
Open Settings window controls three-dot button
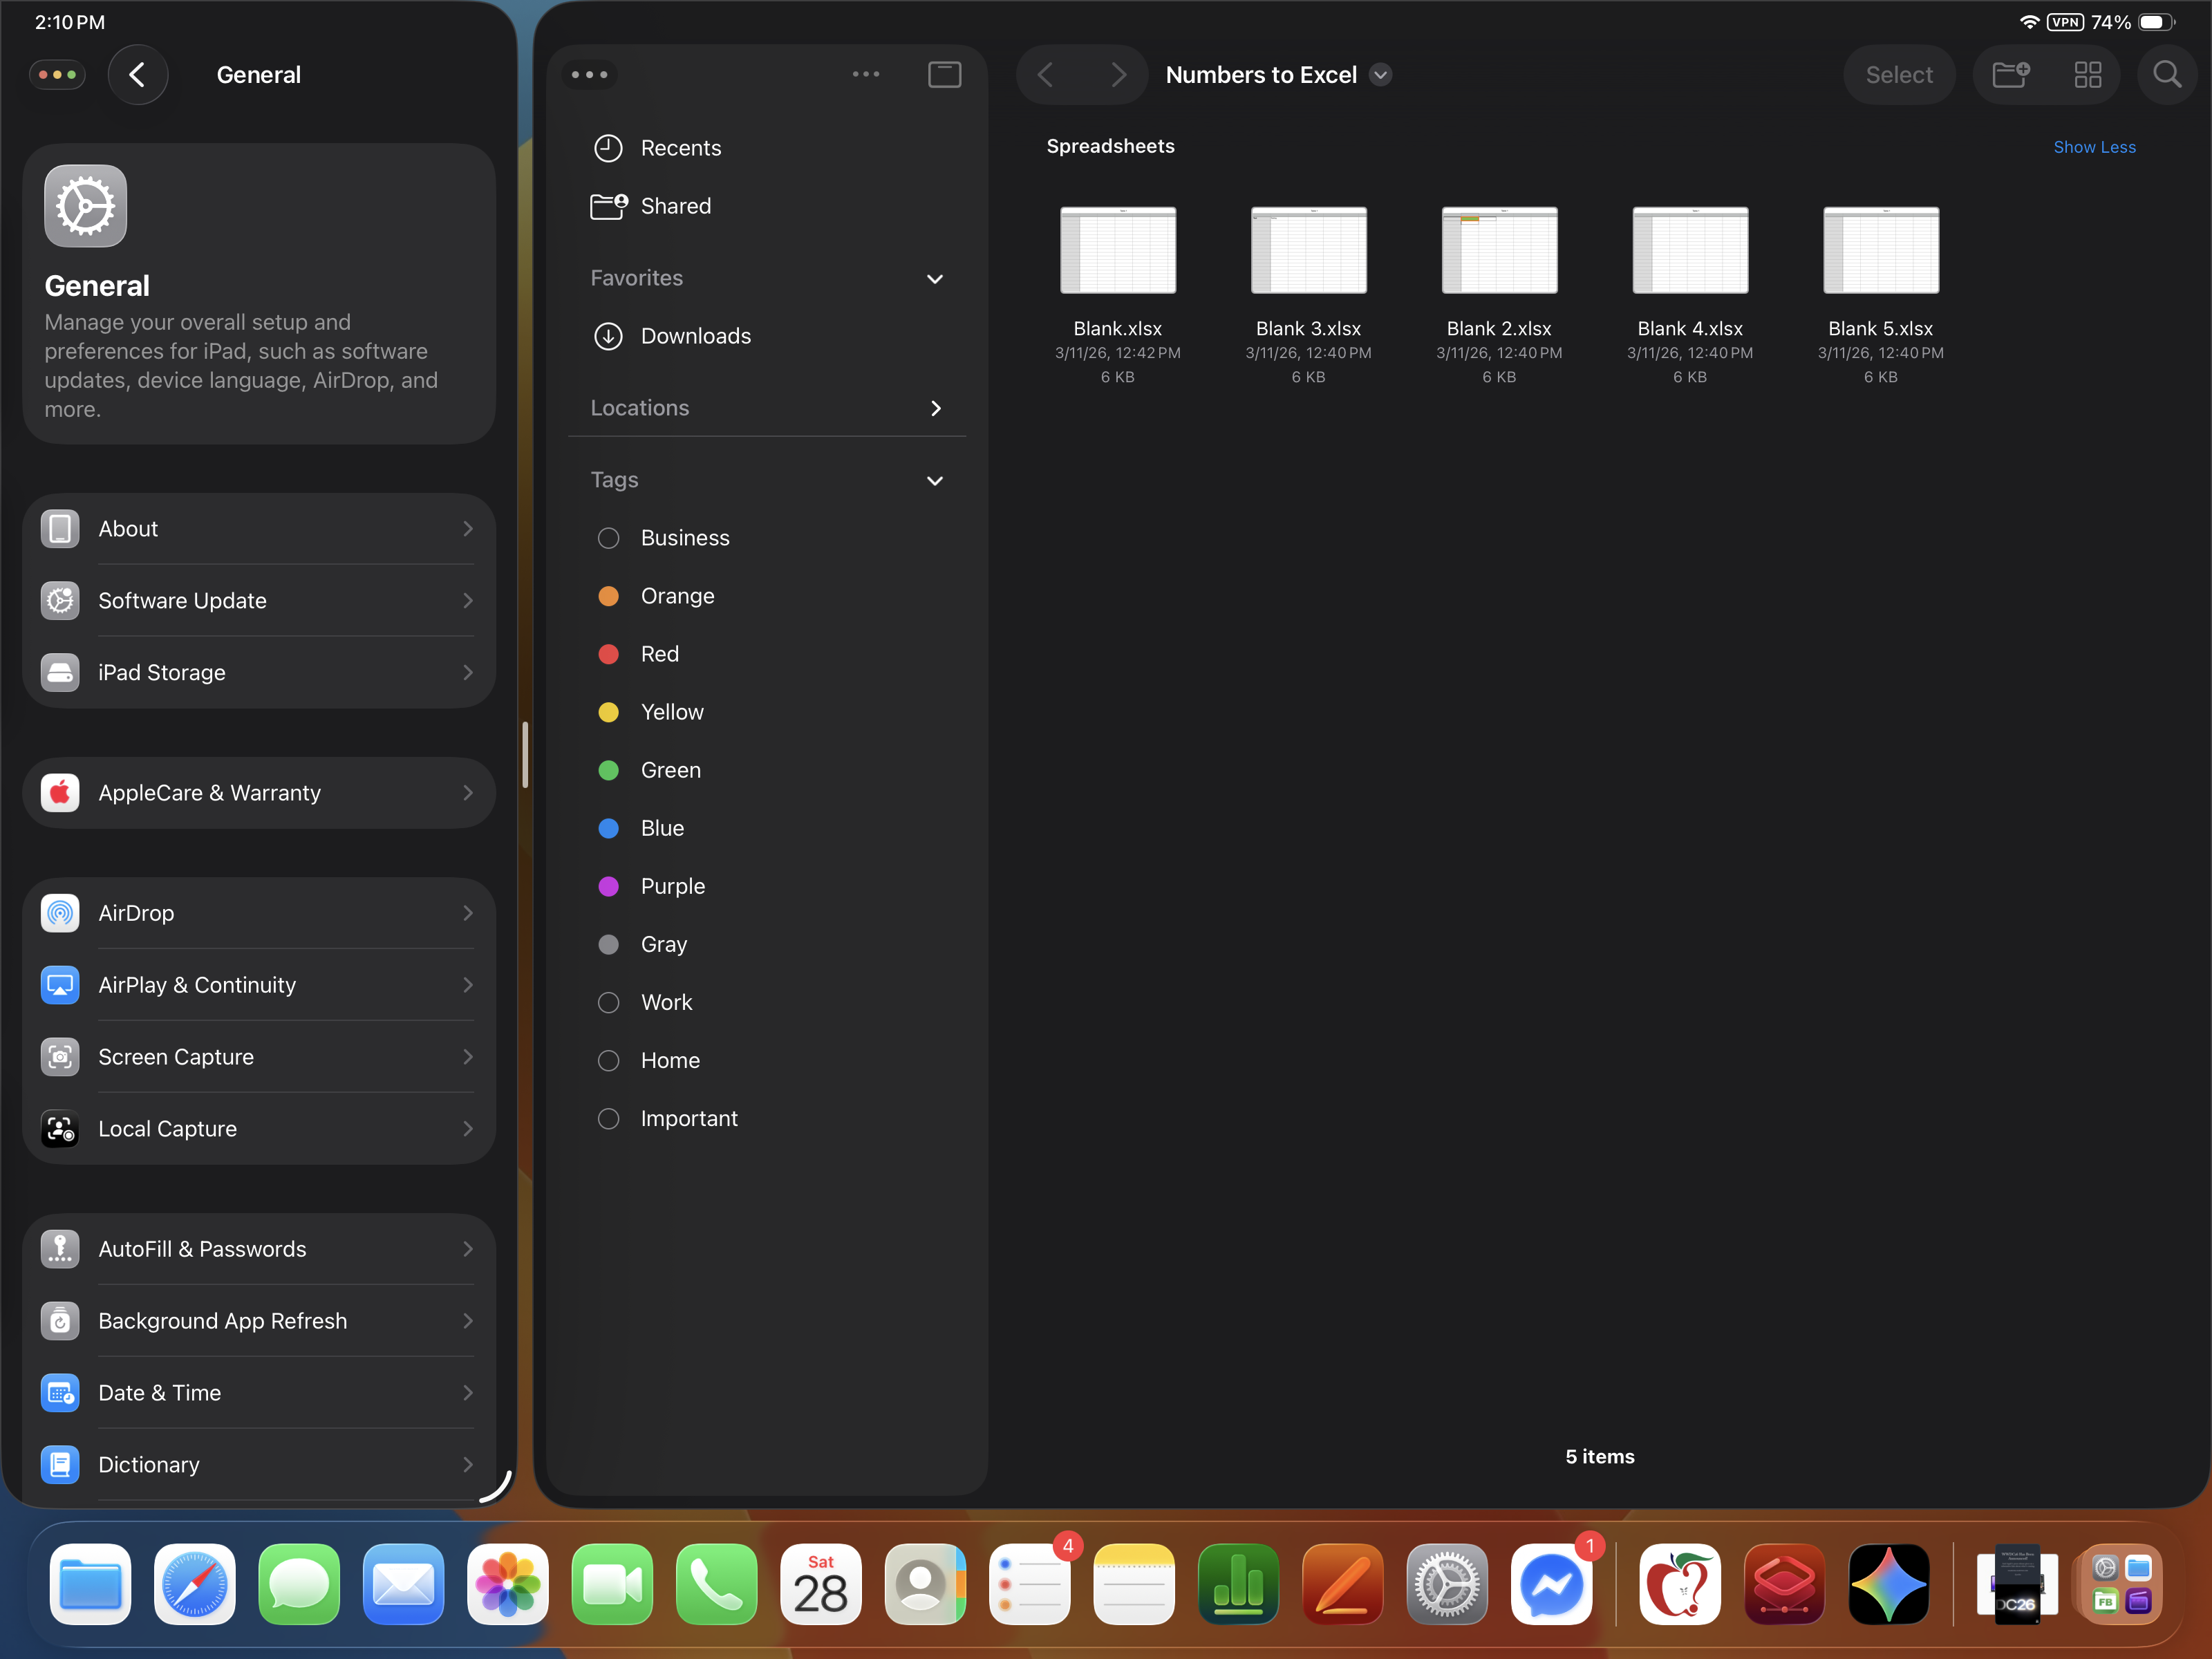(x=58, y=75)
